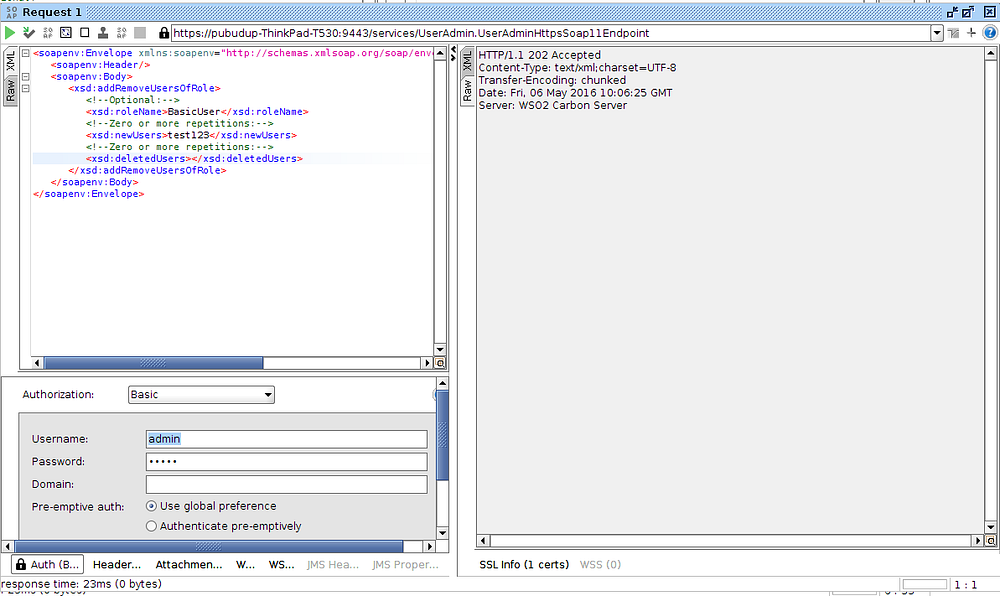Click the splitter collapse arrows between panes

pos(453,54)
